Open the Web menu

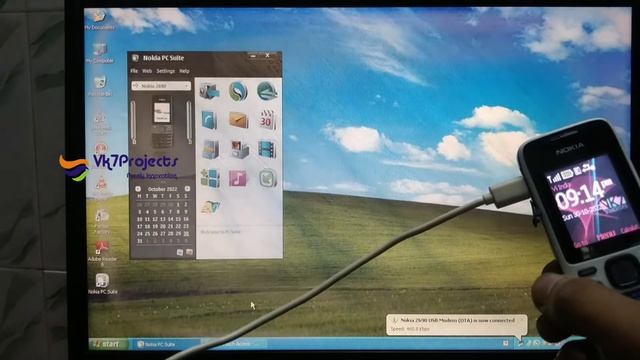[147, 71]
